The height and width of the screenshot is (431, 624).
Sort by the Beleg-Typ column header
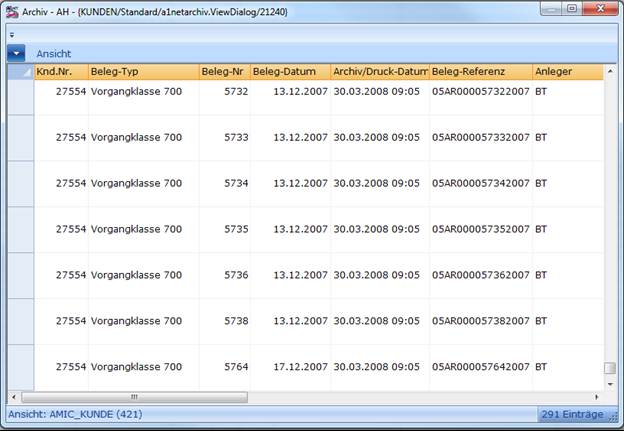click(x=144, y=72)
